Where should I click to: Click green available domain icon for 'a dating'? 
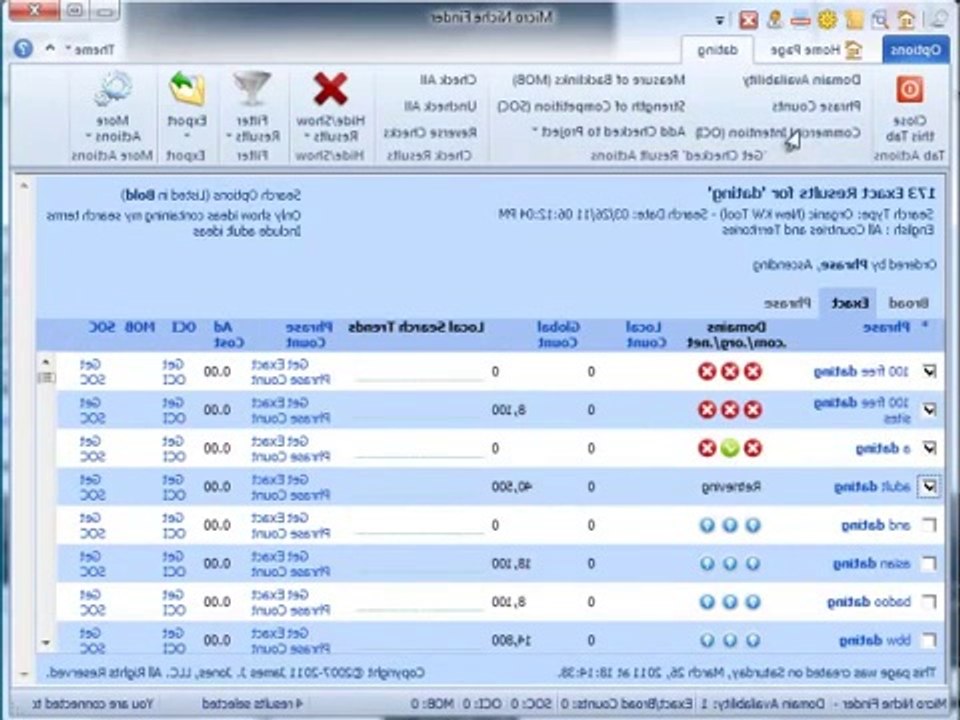coord(730,448)
